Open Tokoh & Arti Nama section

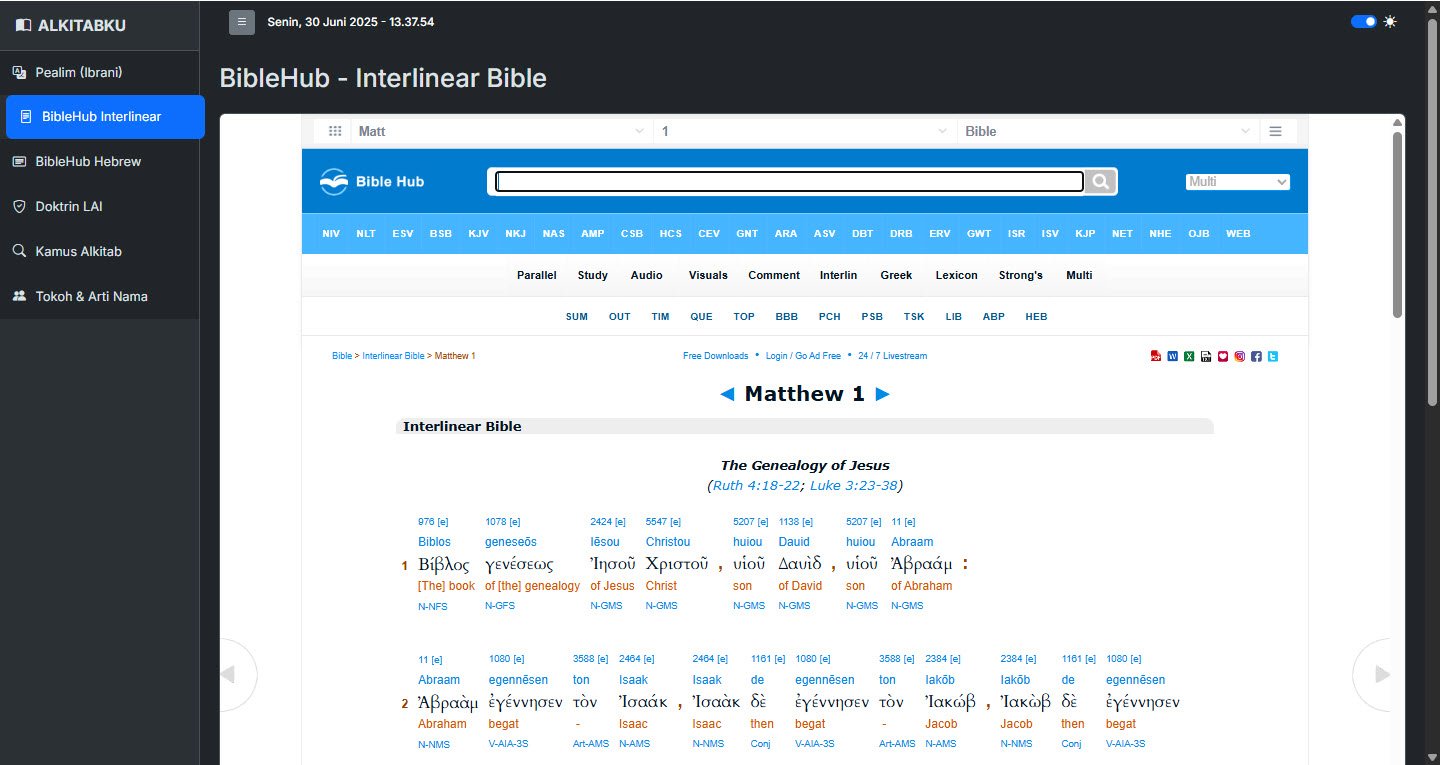pyautogui.click(x=100, y=296)
